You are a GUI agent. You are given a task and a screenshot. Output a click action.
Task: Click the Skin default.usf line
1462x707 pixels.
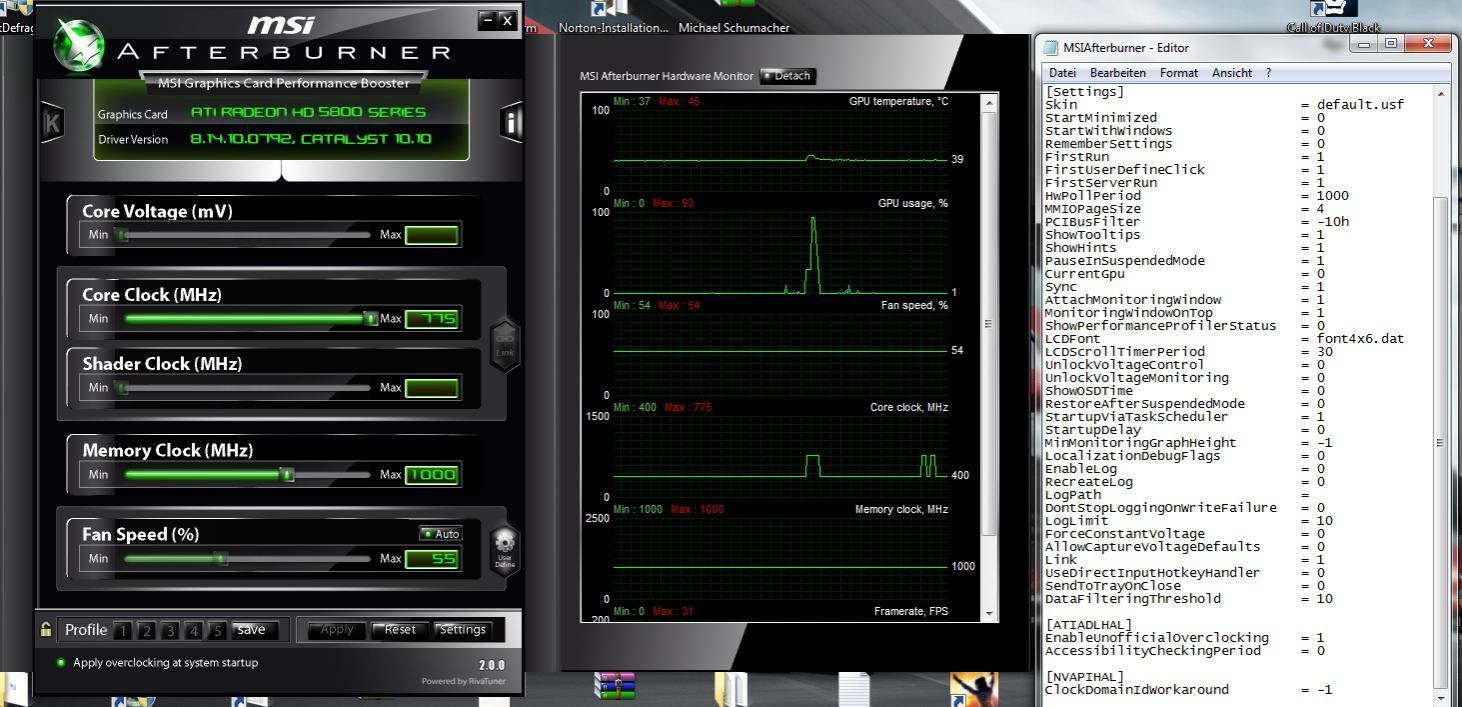pos(1225,105)
